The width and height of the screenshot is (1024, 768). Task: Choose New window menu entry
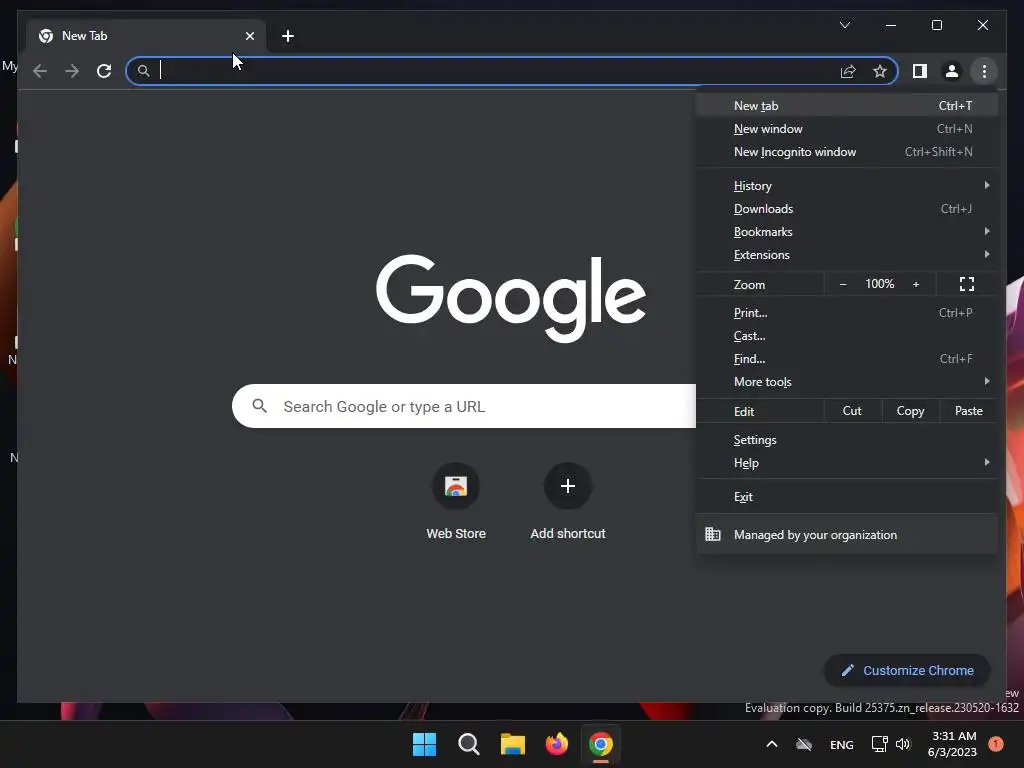846,129
